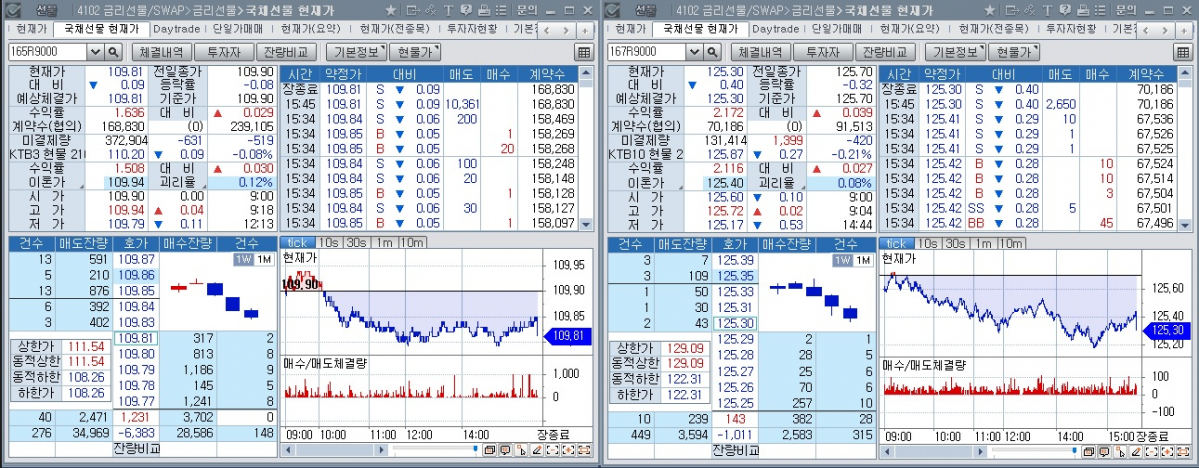Click 투자자 button in left window
This screenshot has height=468, width=1199.
coord(225,52)
